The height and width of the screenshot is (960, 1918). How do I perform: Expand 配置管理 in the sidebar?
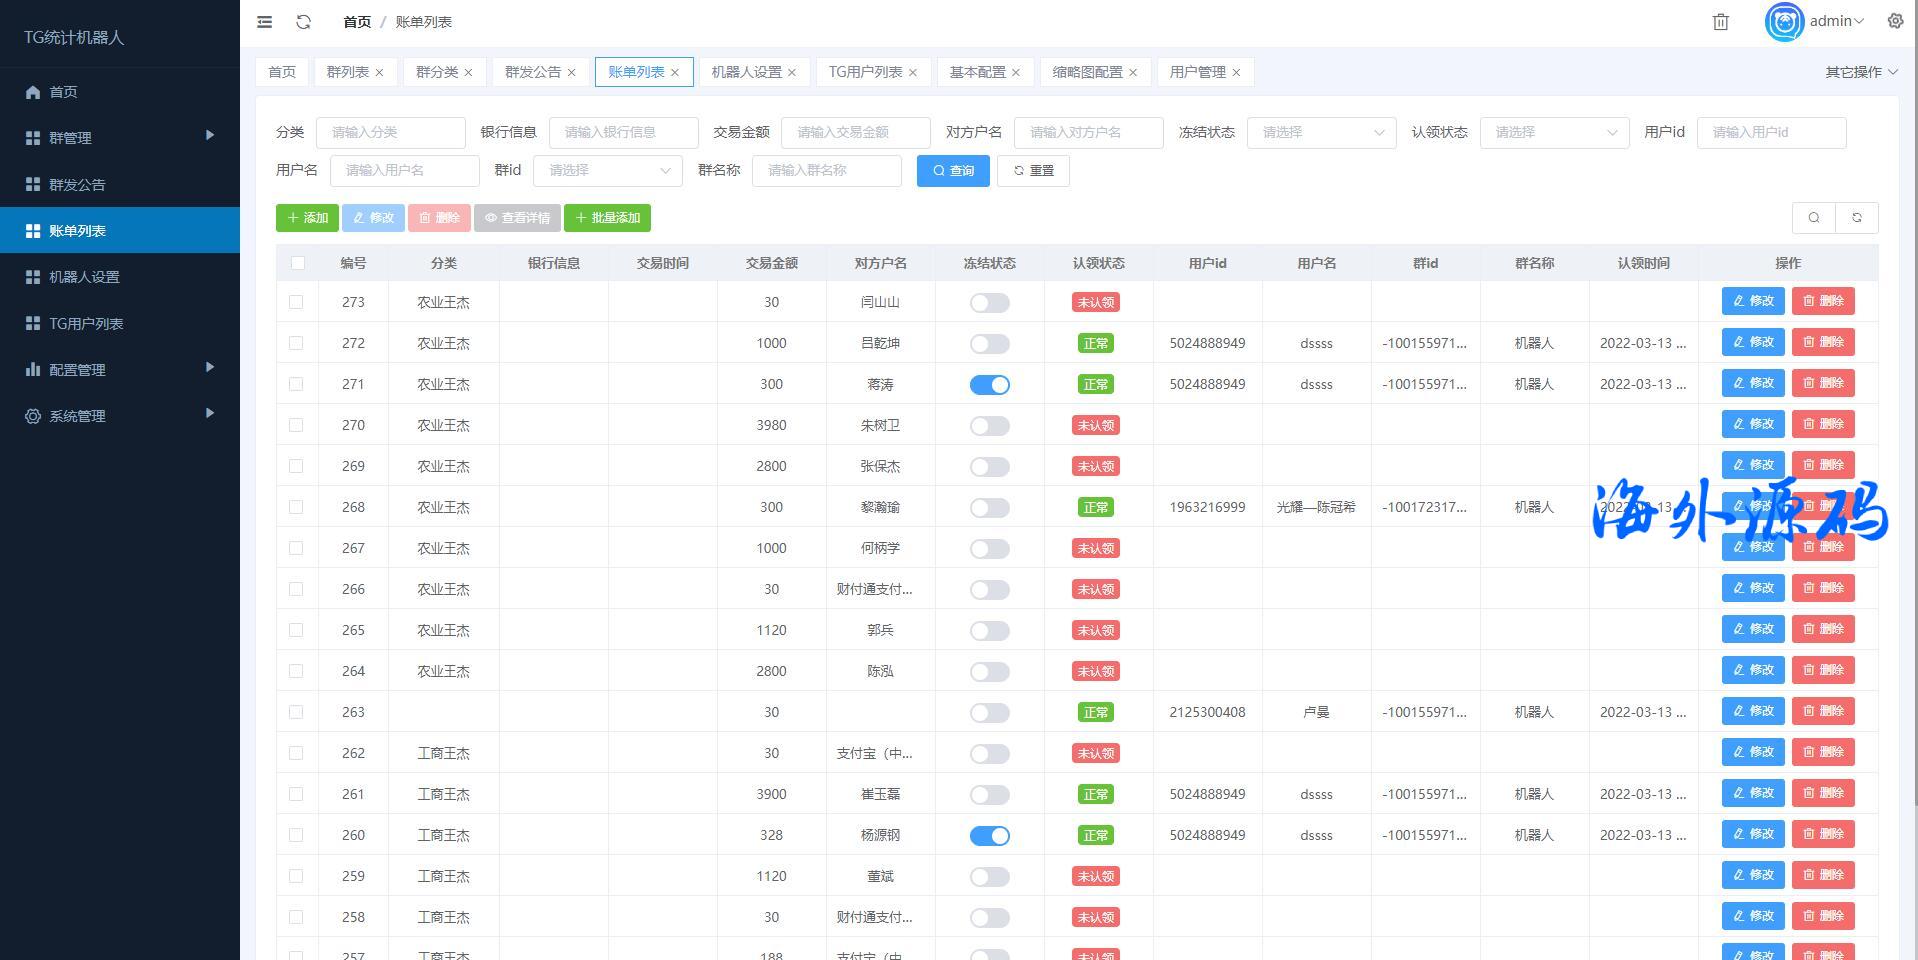77,370
